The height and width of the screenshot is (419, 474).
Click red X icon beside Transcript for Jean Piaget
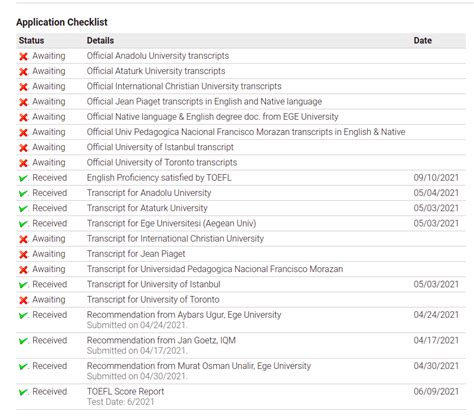(x=23, y=255)
